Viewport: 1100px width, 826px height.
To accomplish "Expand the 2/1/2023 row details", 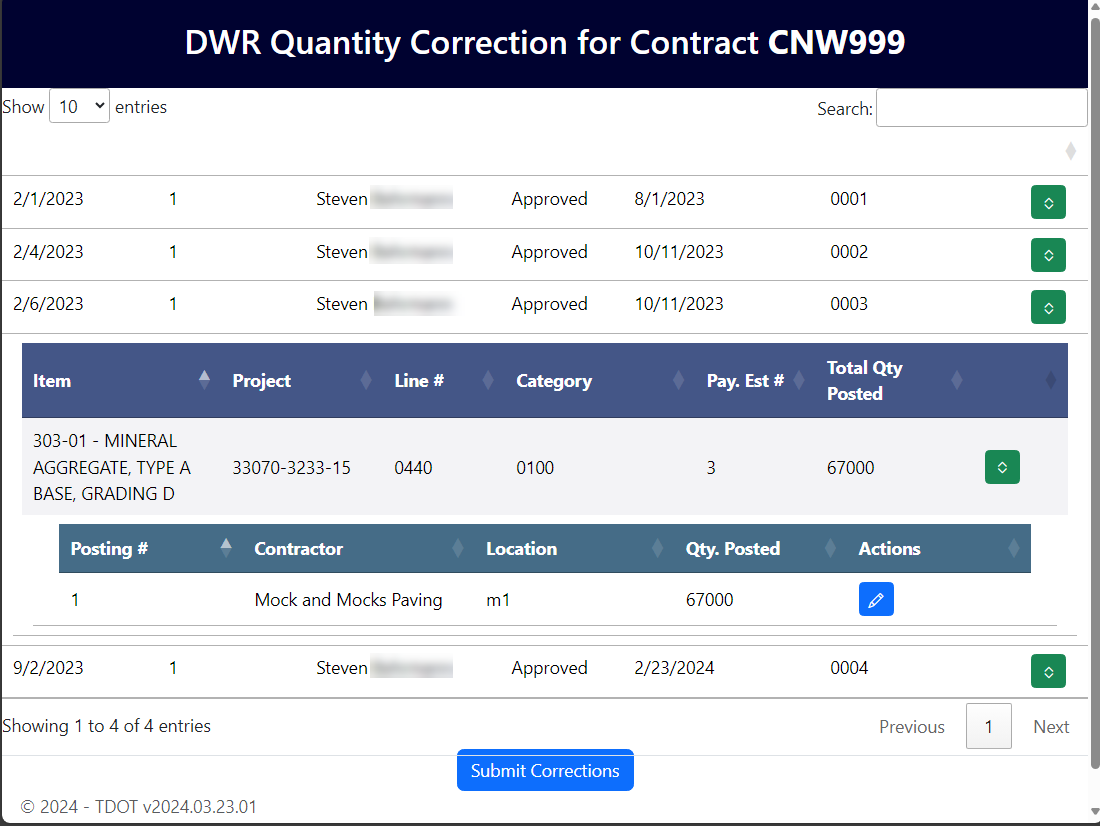I will pyautogui.click(x=1048, y=202).
